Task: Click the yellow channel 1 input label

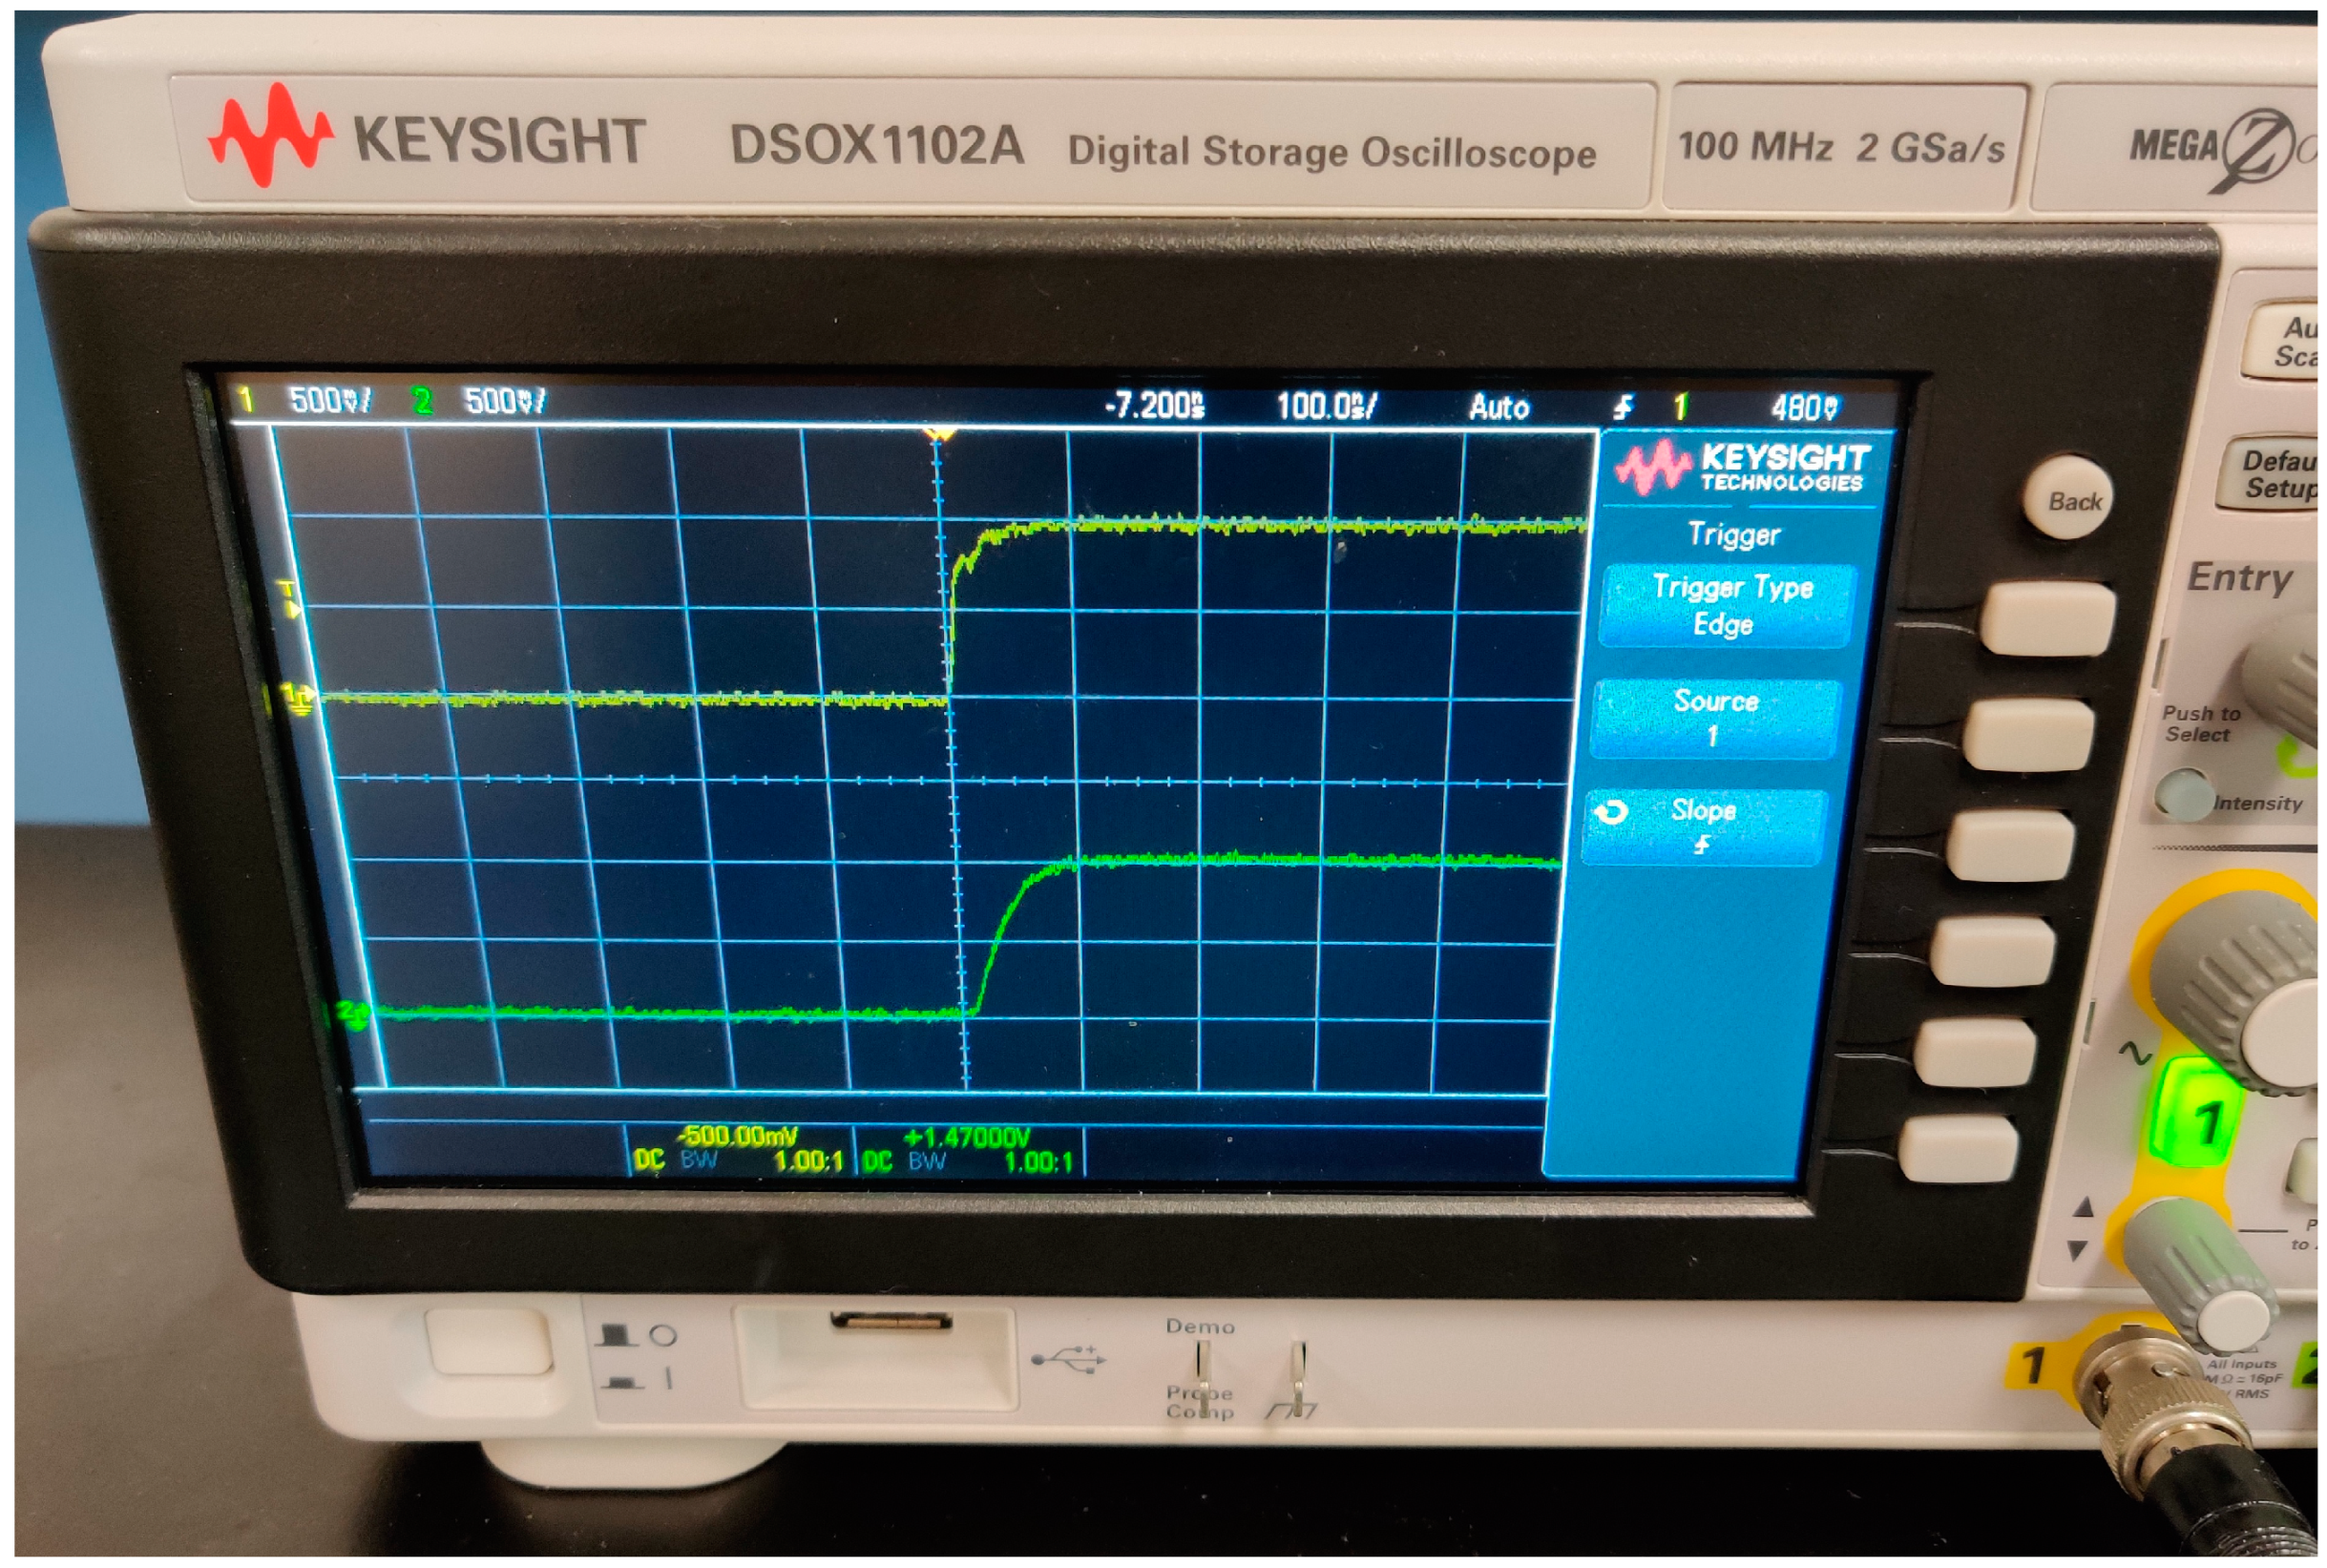Action: (2031, 1366)
